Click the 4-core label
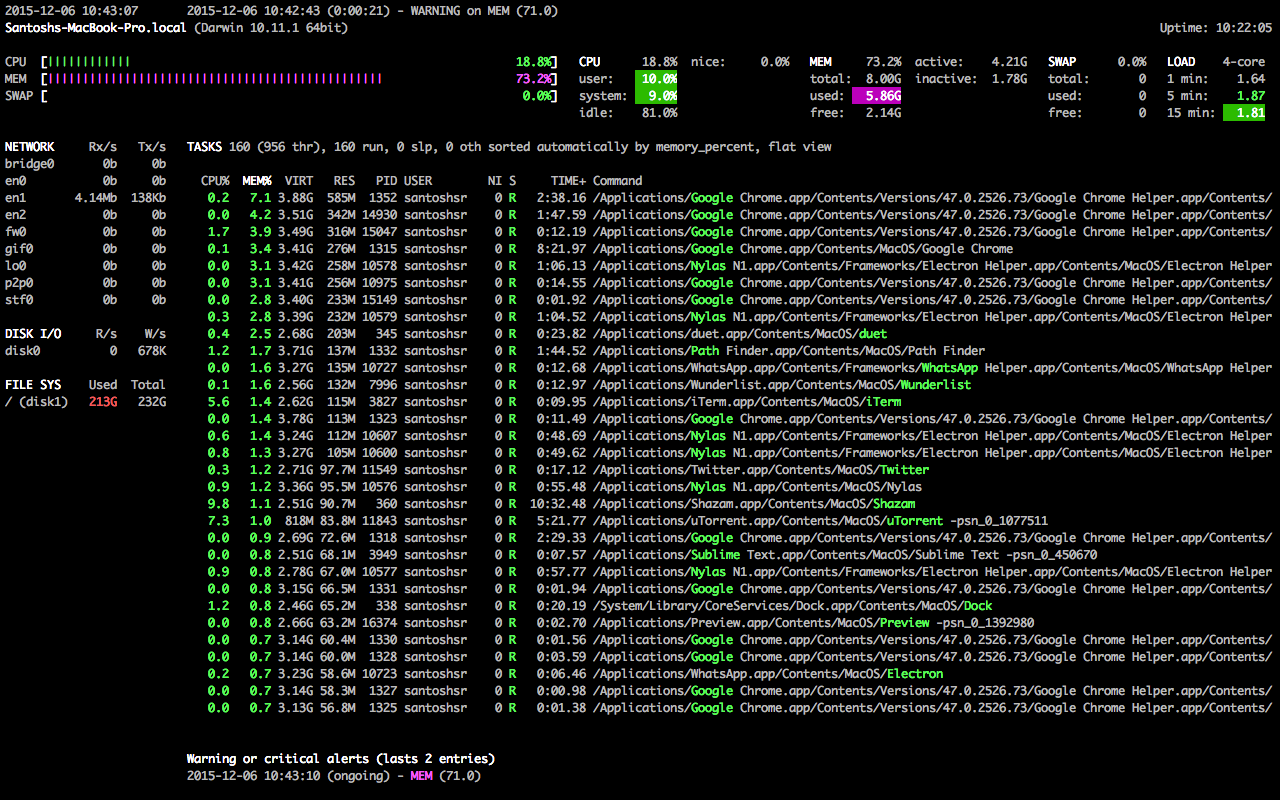The width and height of the screenshot is (1280, 800). tap(1244, 62)
